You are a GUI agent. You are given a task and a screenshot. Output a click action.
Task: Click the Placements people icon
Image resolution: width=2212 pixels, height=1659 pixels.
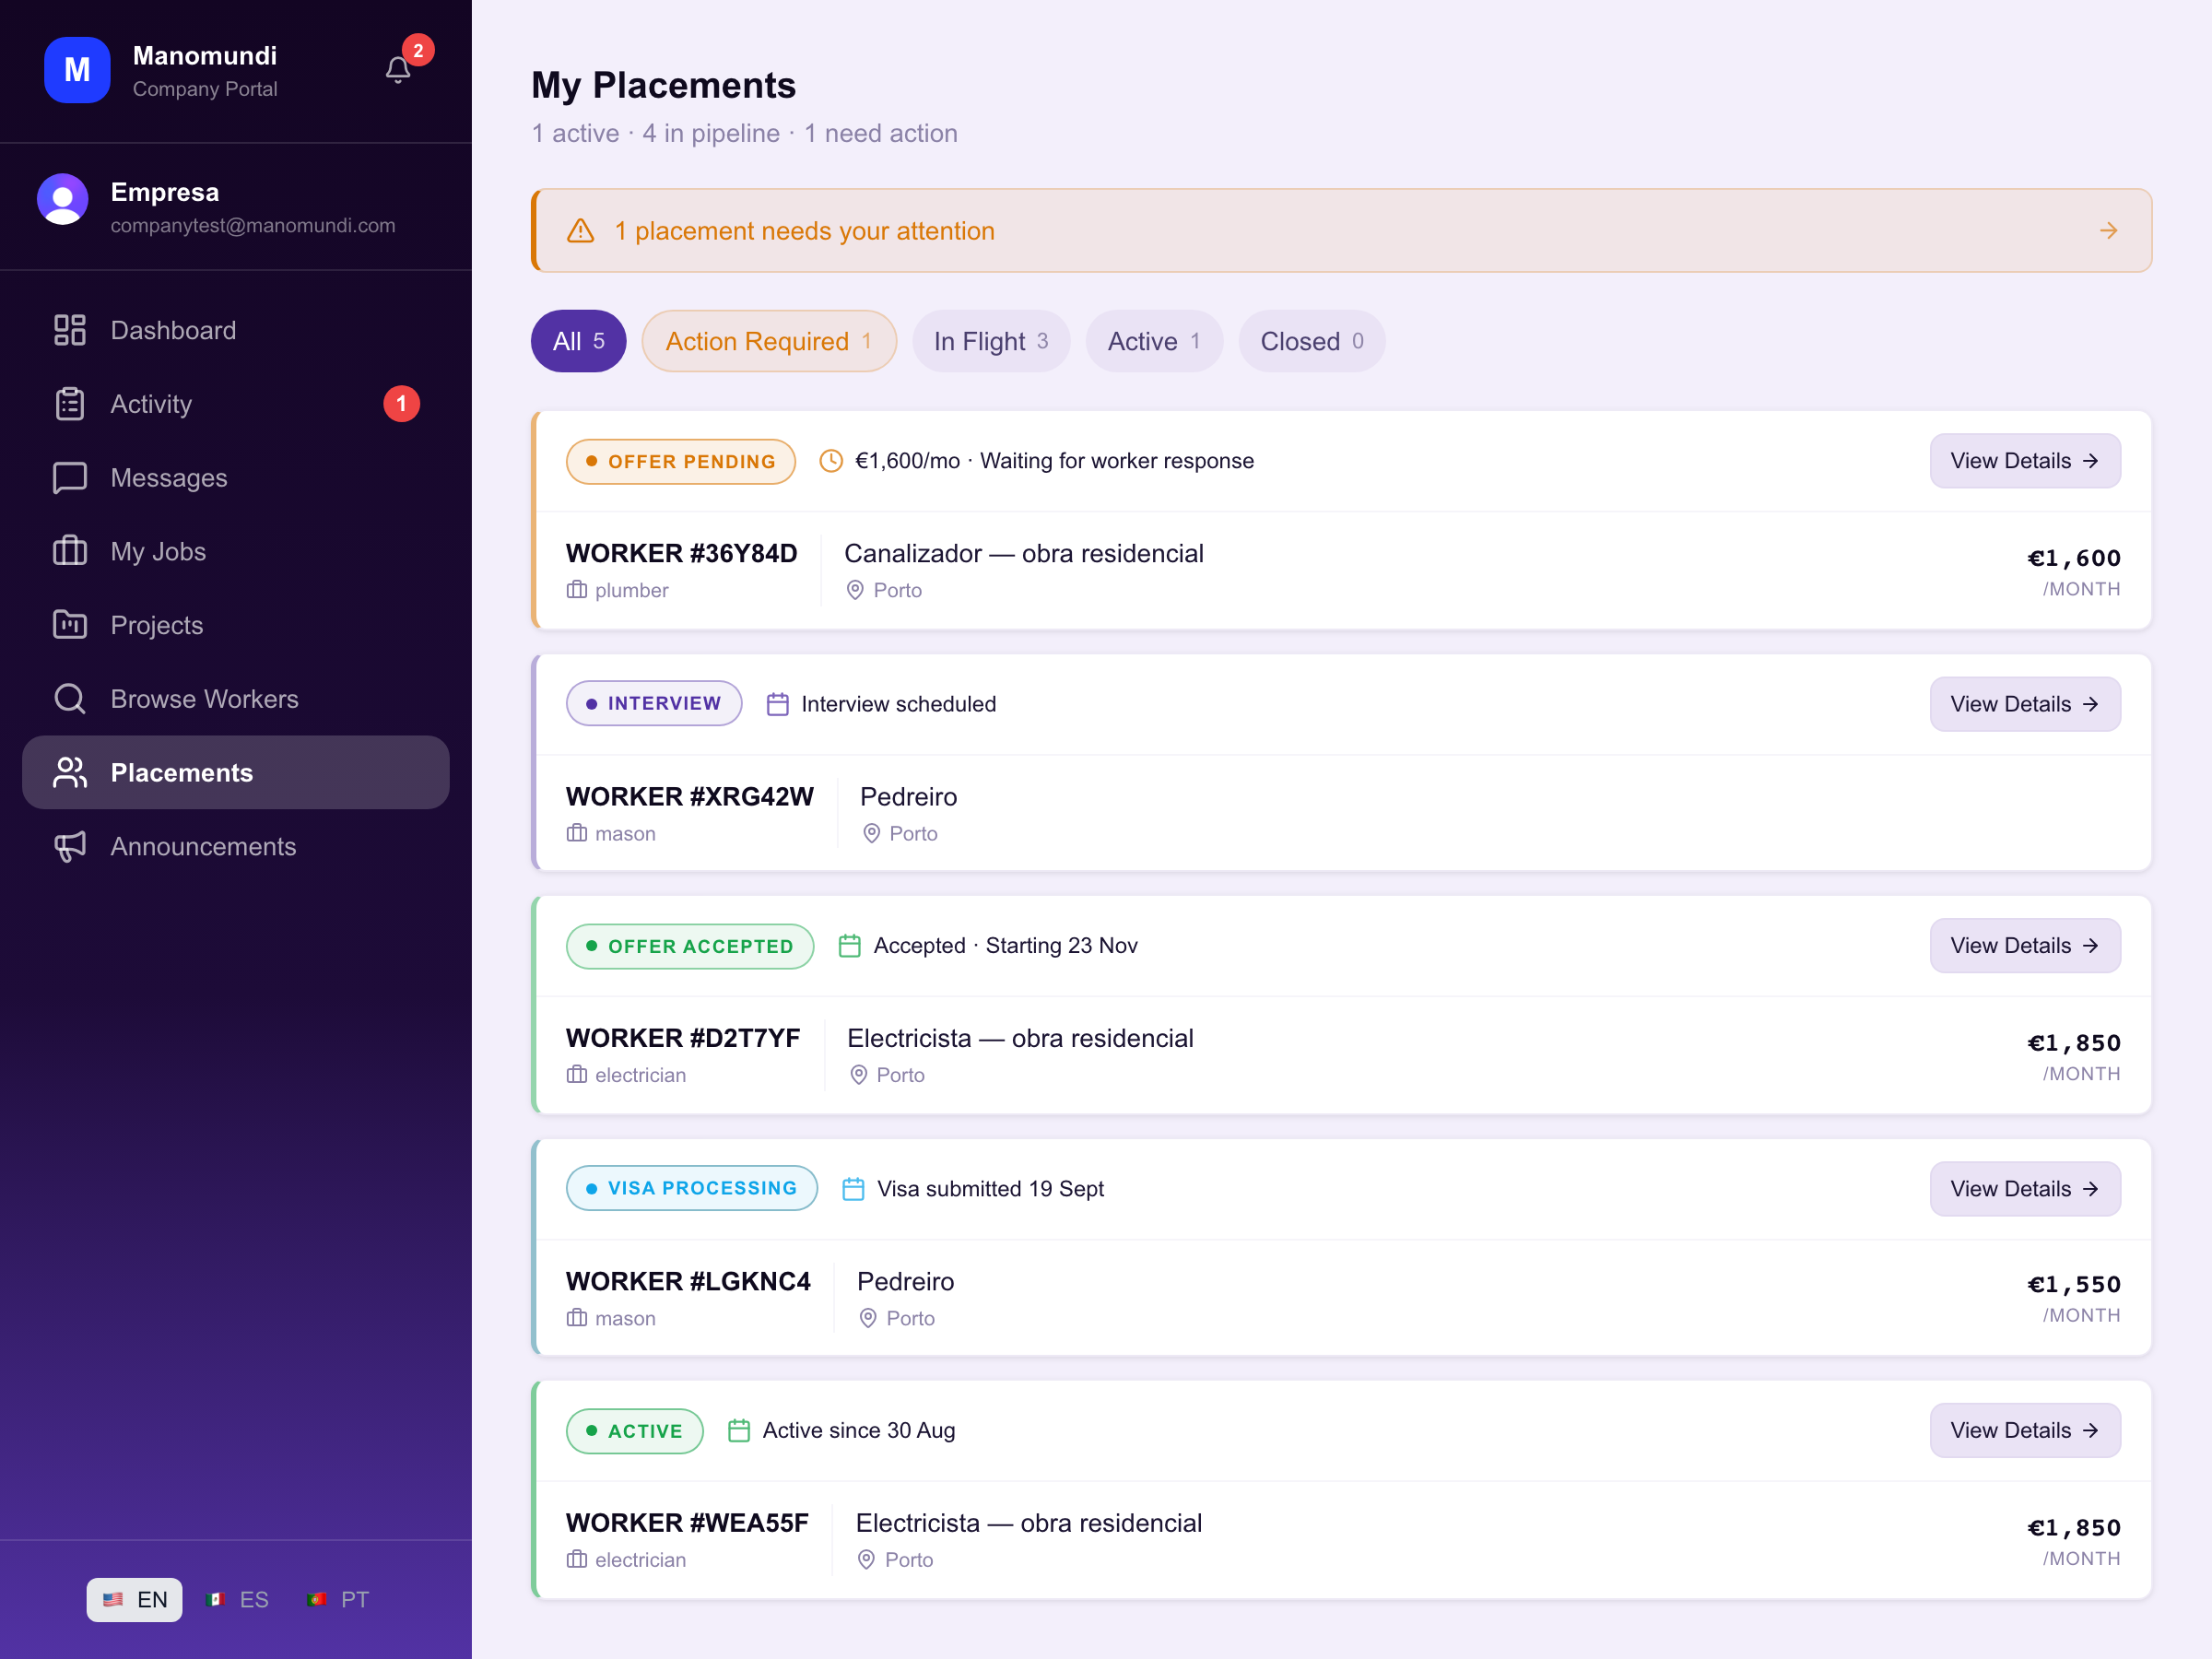click(x=70, y=772)
